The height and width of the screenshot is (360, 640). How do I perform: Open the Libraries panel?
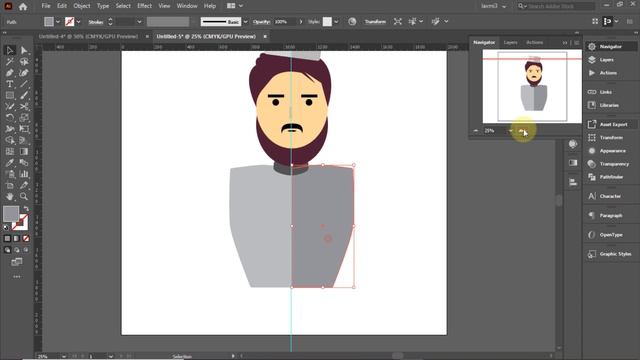(x=610, y=105)
